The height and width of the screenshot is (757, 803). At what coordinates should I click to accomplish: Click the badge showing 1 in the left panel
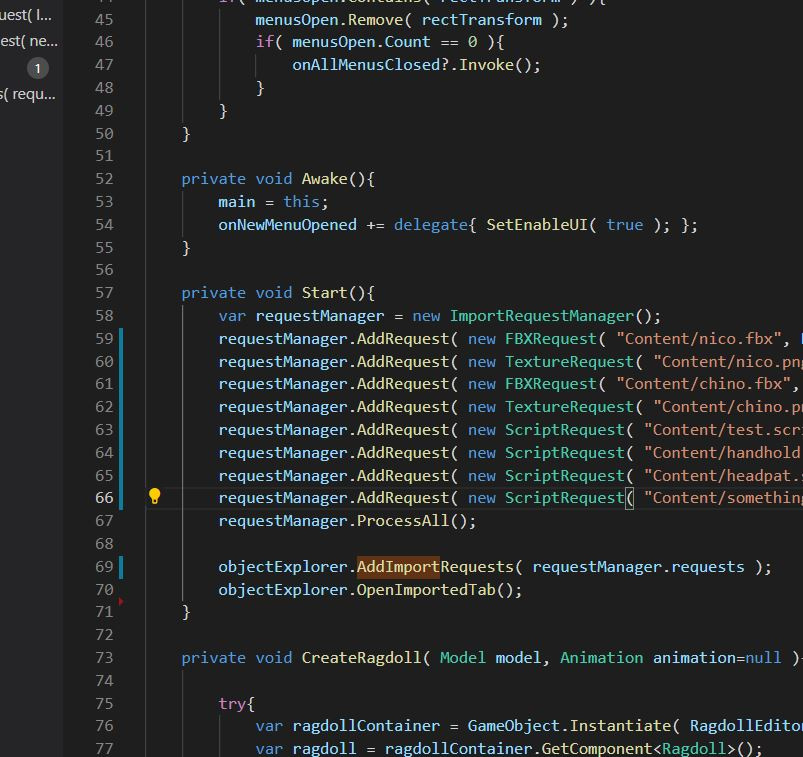(x=37, y=68)
